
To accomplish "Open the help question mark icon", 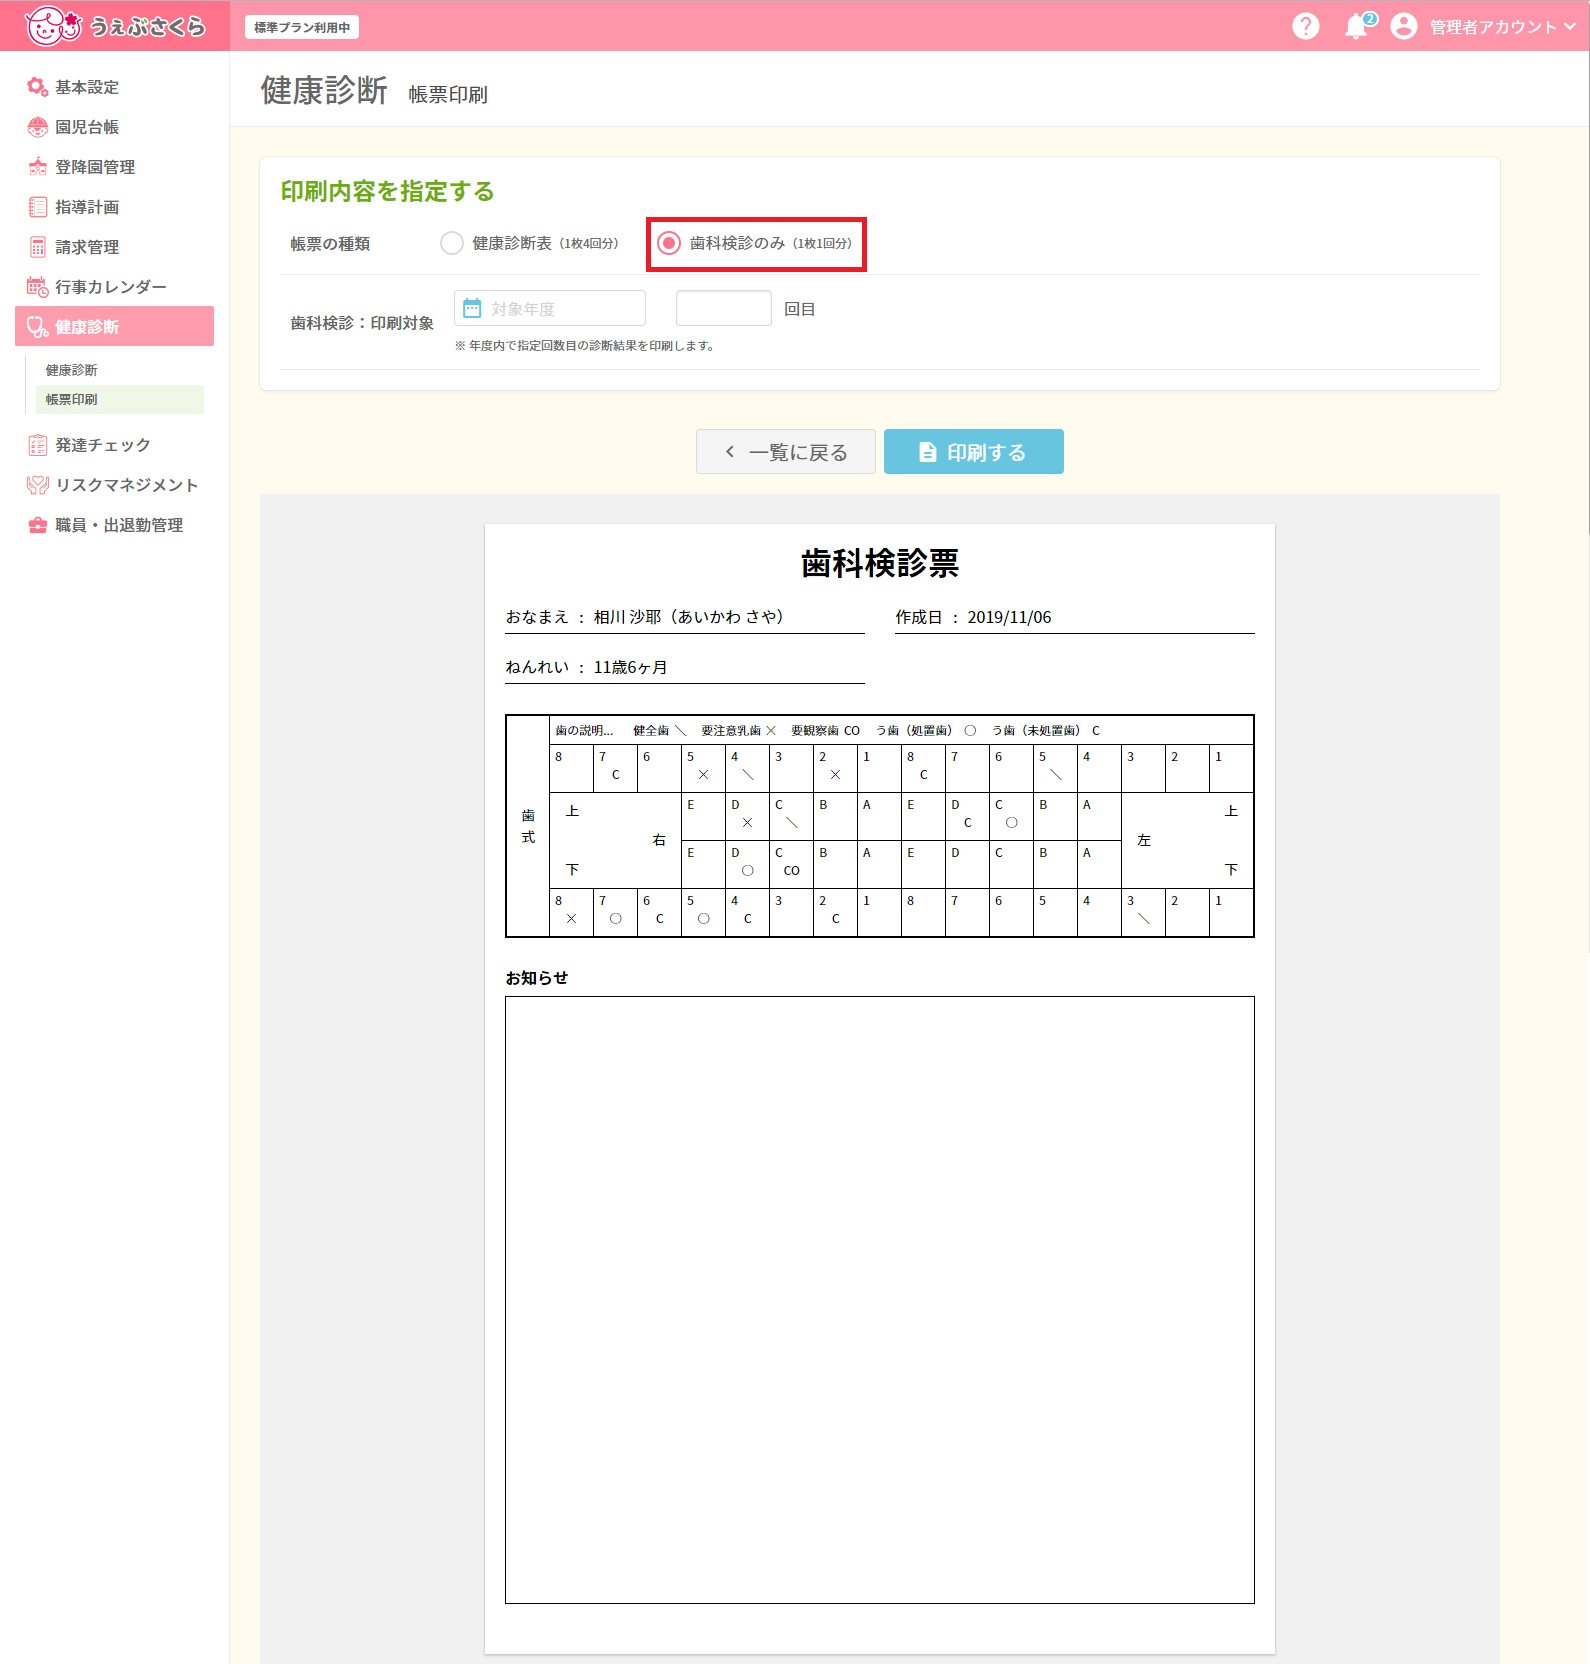I will coord(1306,26).
